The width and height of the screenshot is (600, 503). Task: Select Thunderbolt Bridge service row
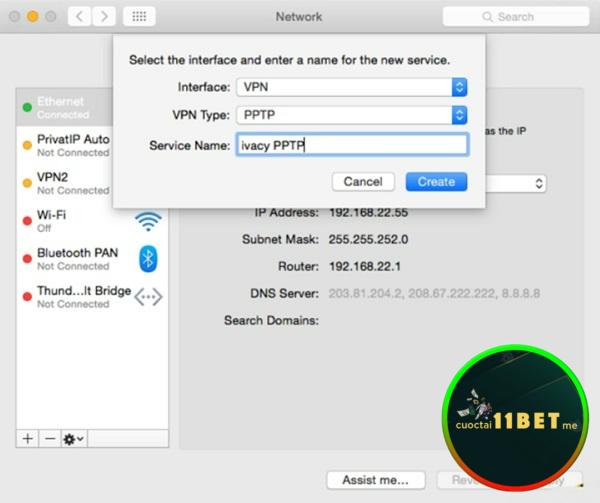(x=92, y=297)
